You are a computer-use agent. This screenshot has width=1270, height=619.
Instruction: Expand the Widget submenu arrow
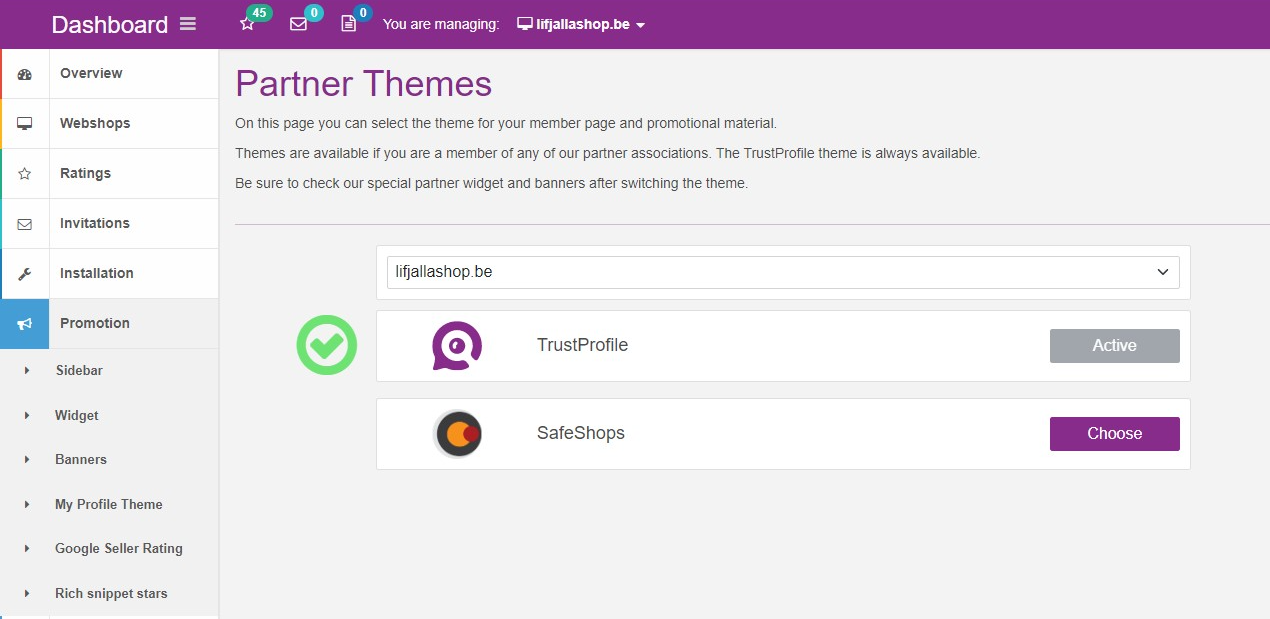(x=27, y=416)
